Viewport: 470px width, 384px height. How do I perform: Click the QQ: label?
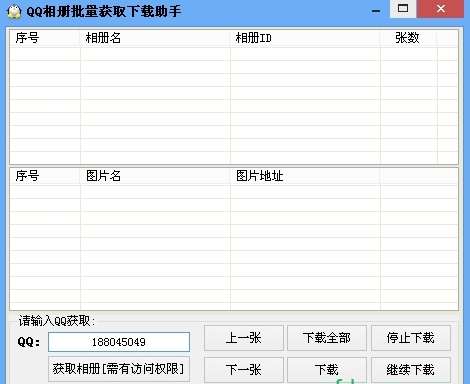coord(29,342)
